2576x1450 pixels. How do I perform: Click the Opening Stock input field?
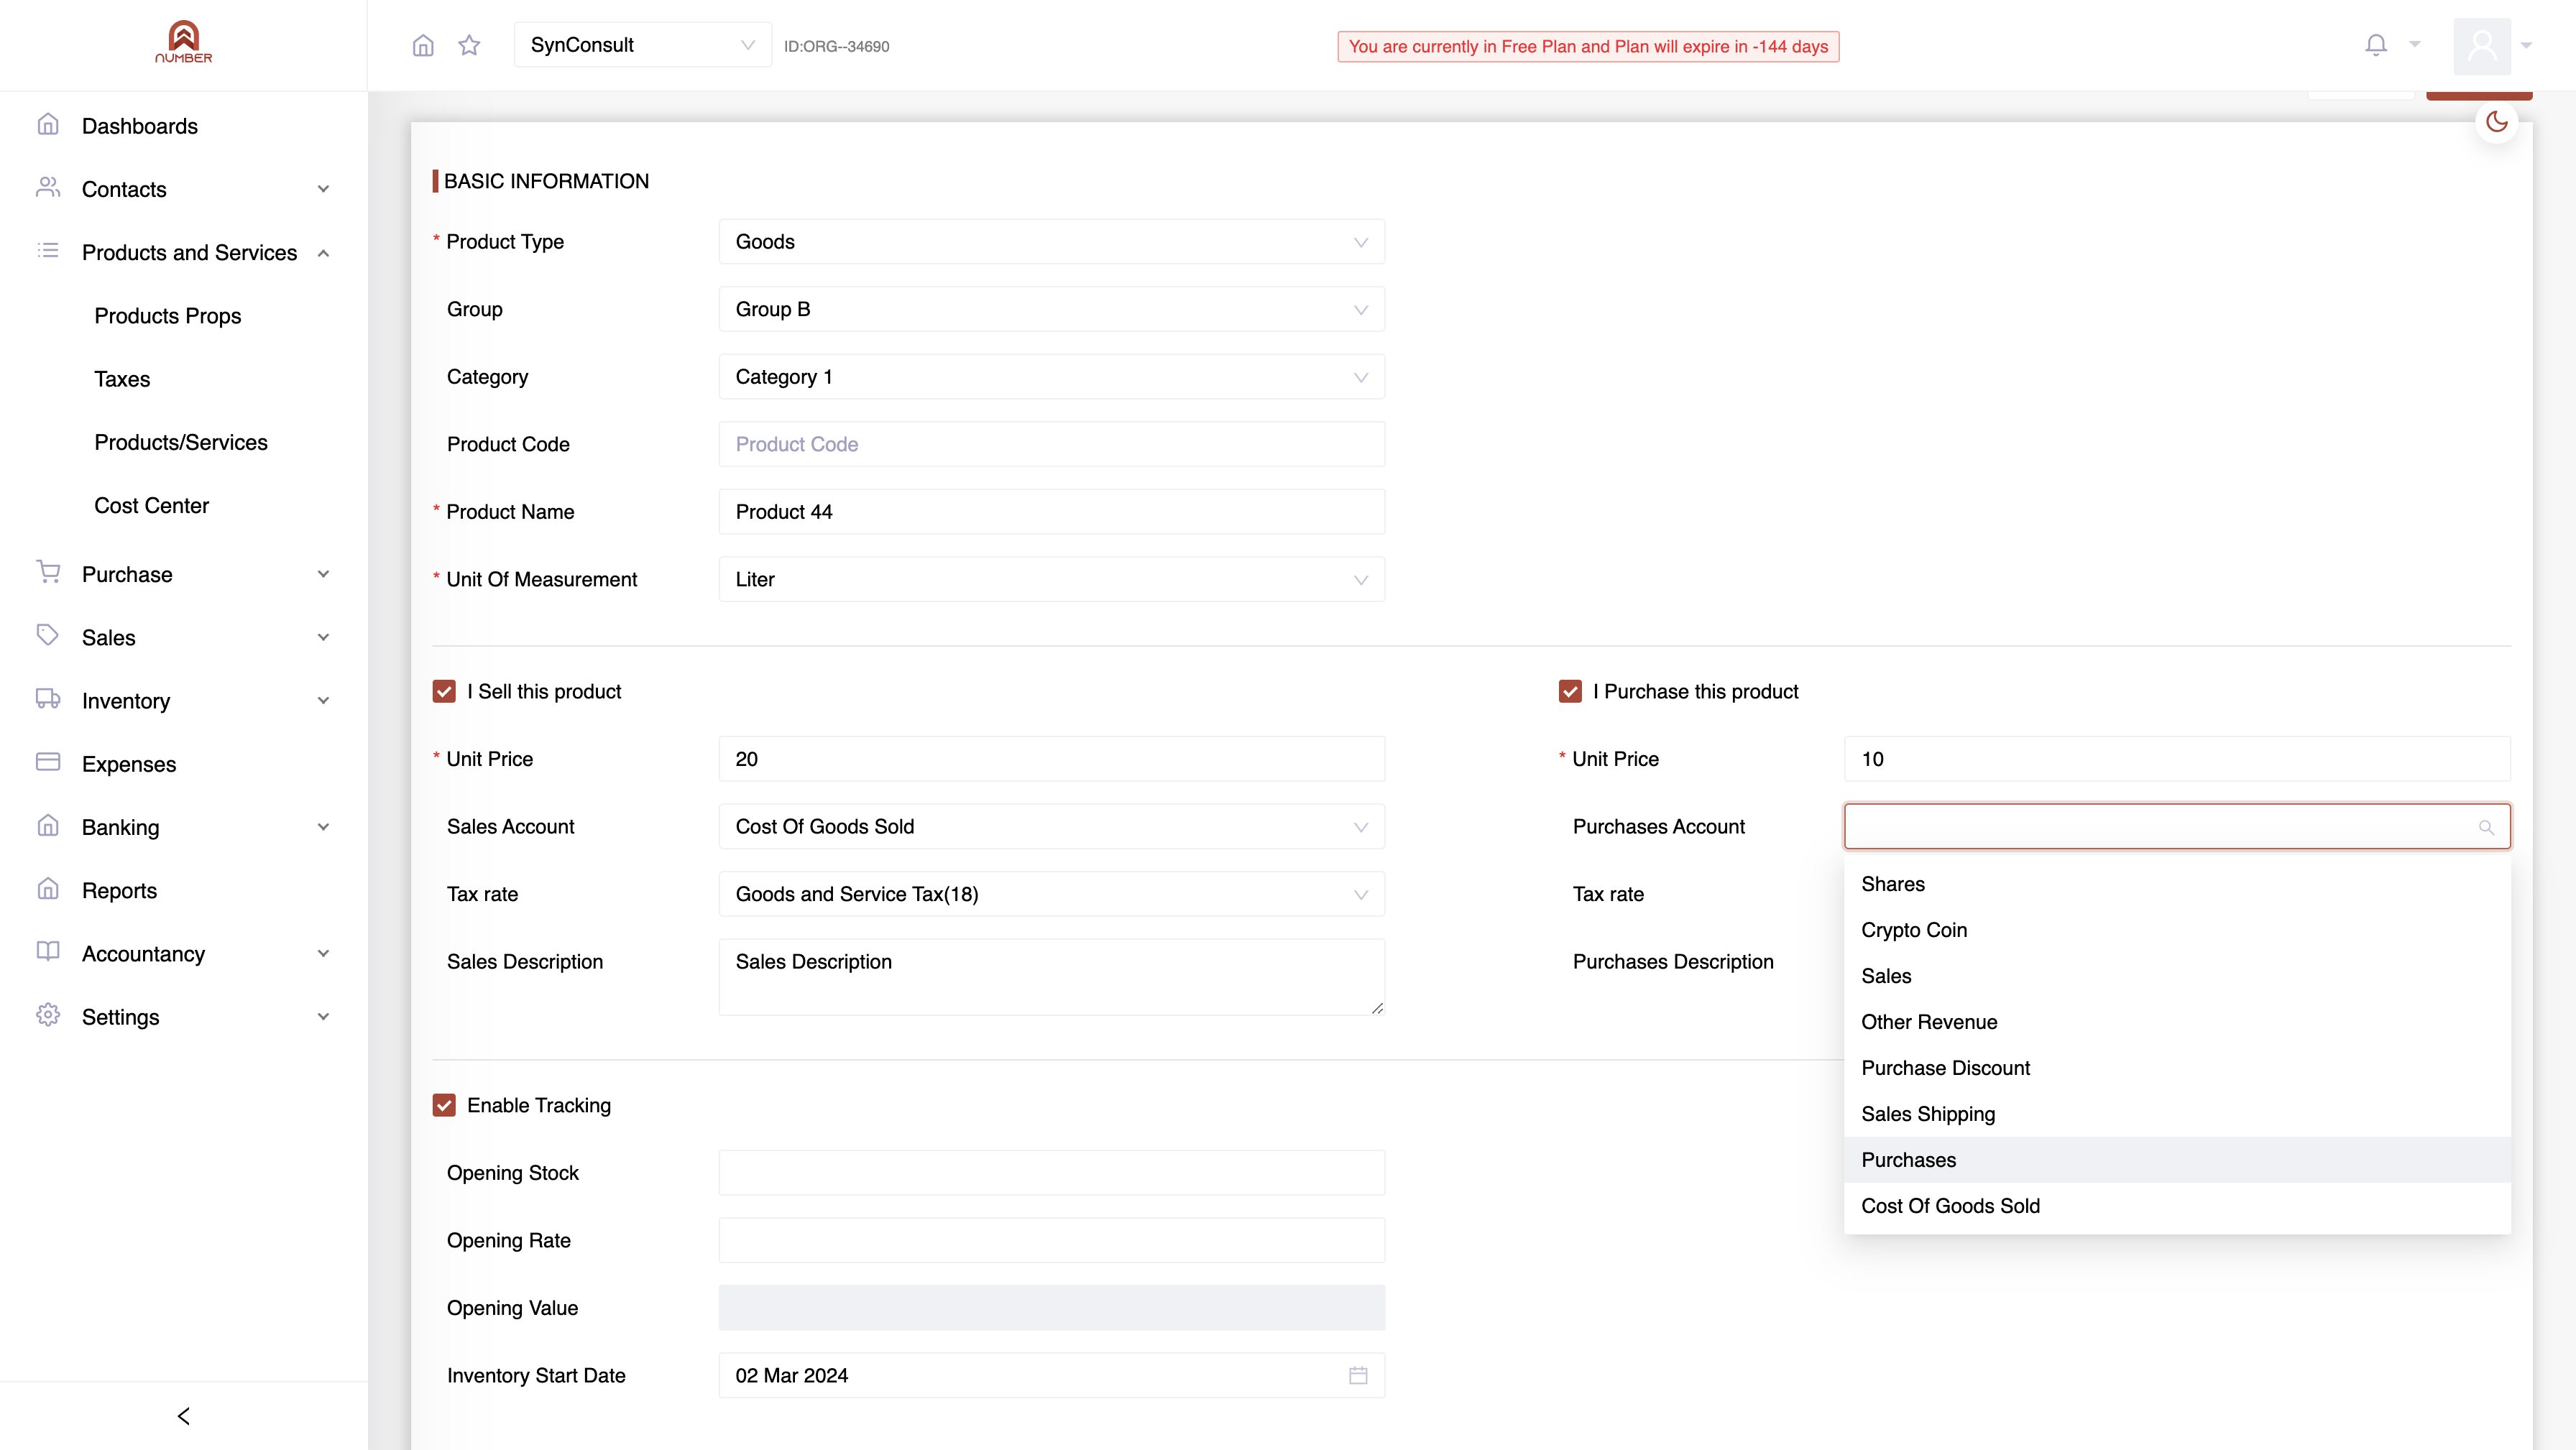click(1051, 1173)
